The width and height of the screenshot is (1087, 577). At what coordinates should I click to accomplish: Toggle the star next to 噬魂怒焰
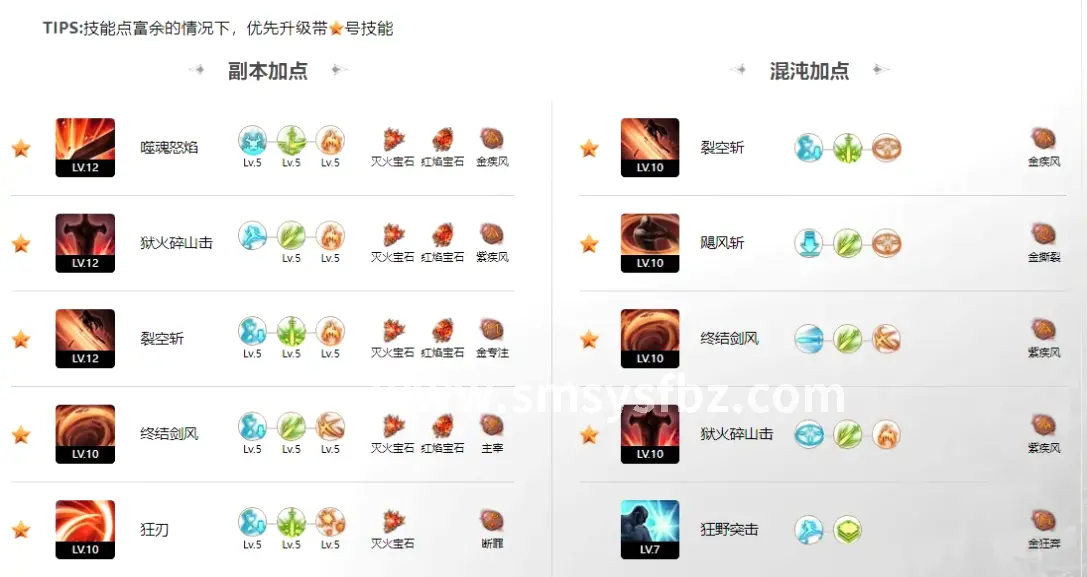21,148
